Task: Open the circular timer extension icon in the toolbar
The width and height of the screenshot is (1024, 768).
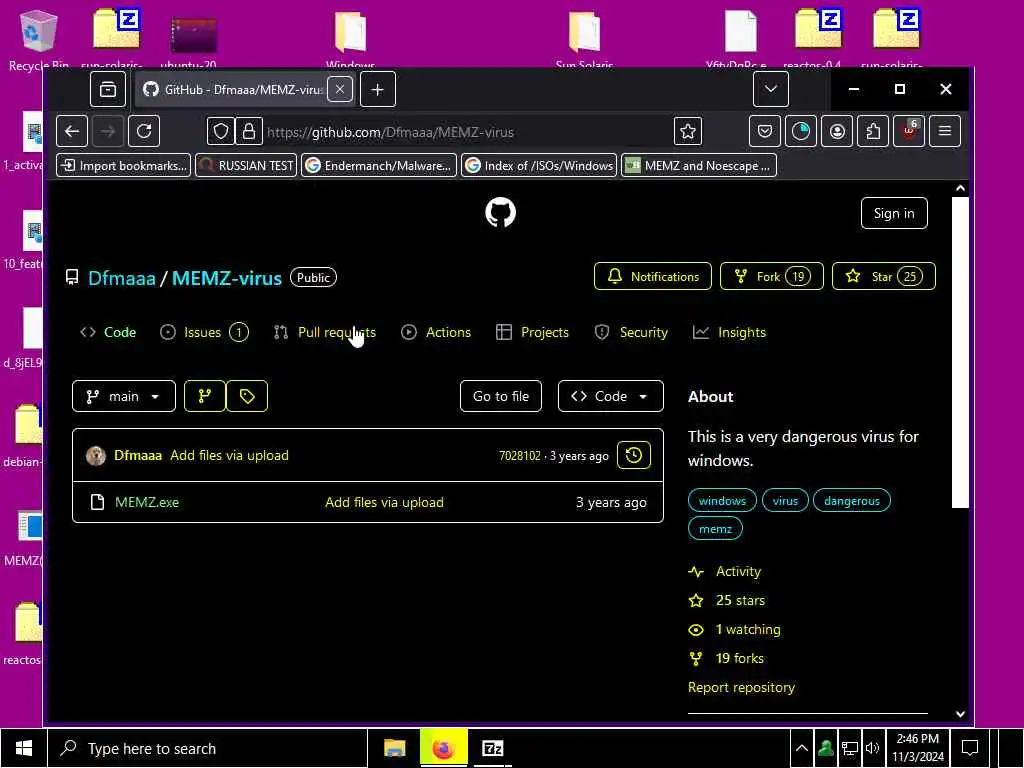Action: [x=801, y=131]
